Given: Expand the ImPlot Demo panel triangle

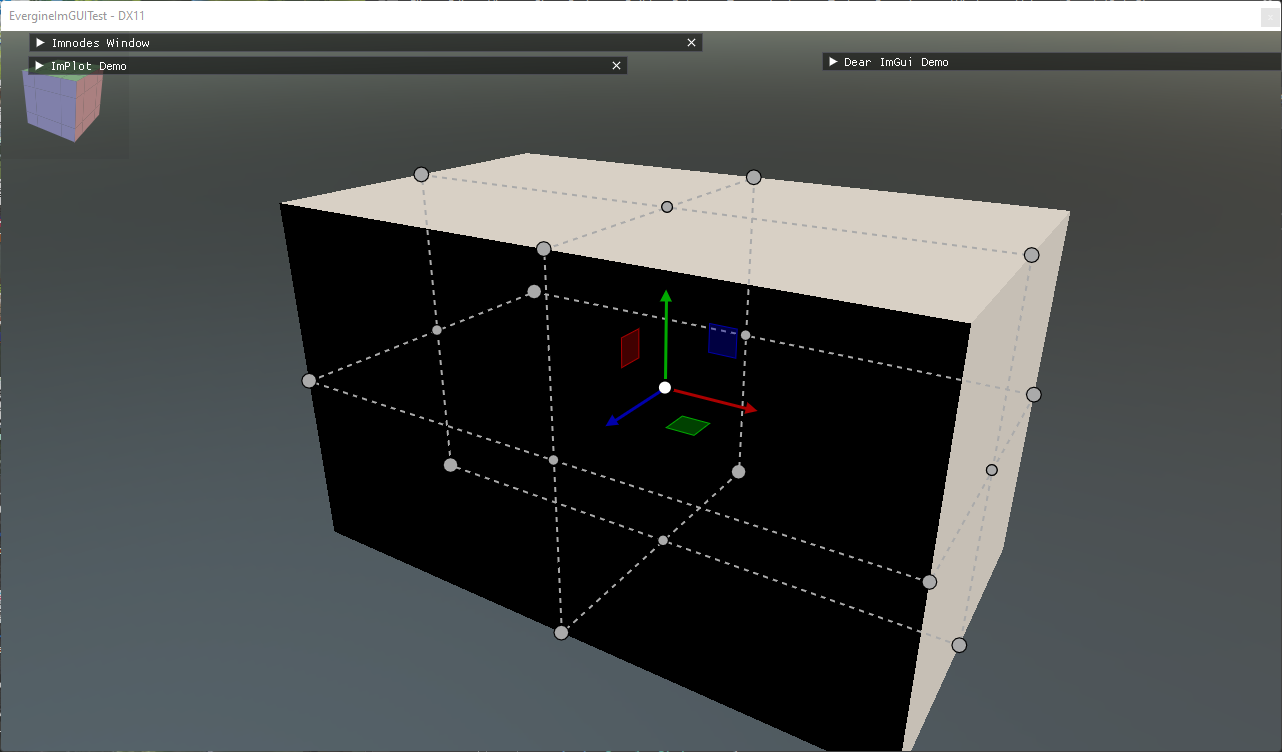Looking at the screenshot, I should [x=41, y=66].
